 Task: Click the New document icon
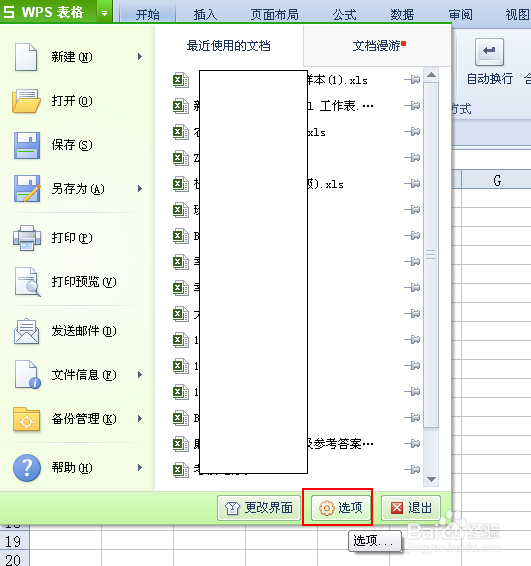(26, 57)
